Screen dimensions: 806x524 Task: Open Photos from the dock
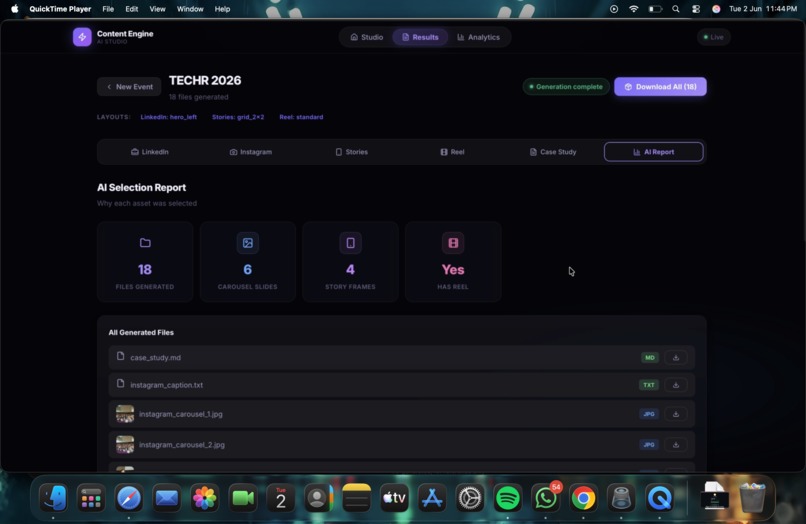(x=205, y=498)
